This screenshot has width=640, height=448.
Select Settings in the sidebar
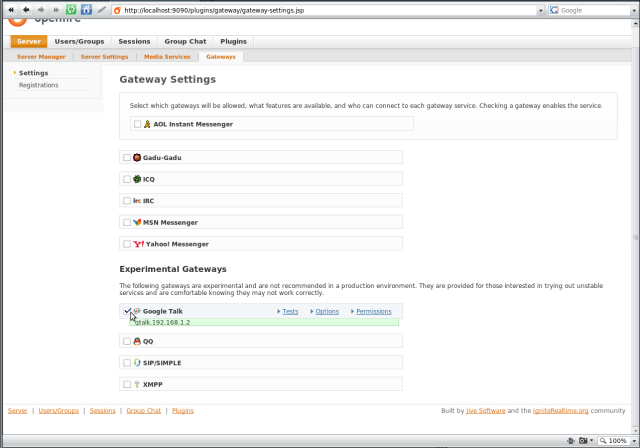[33, 73]
